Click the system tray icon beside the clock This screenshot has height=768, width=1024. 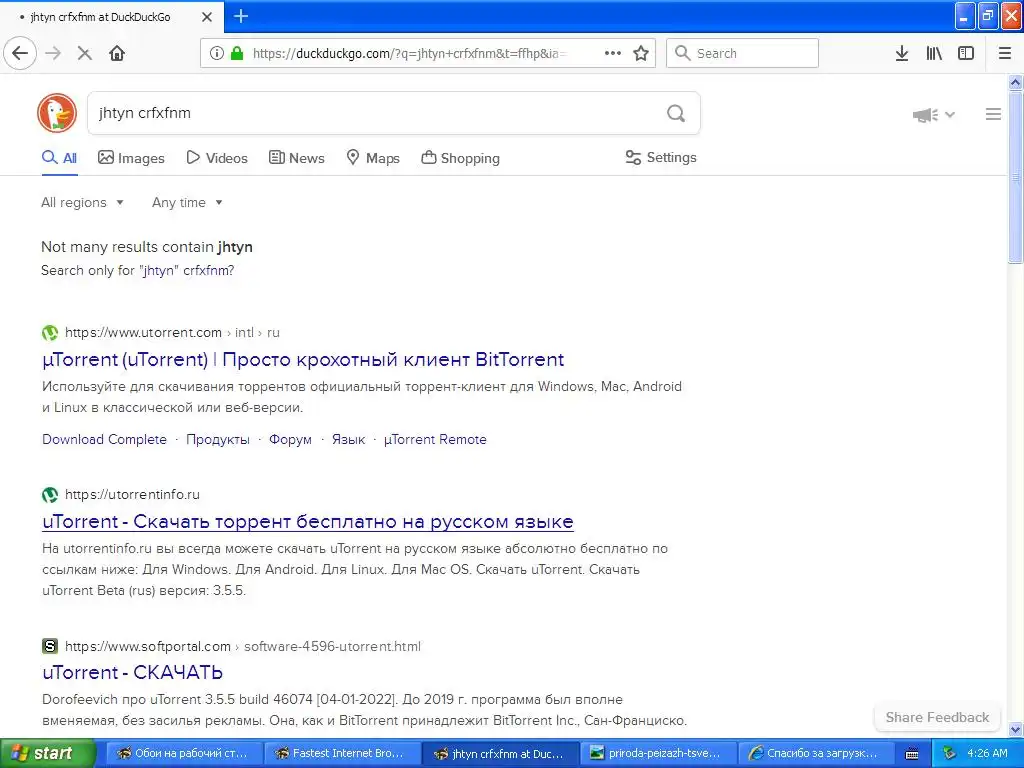click(x=949, y=753)
